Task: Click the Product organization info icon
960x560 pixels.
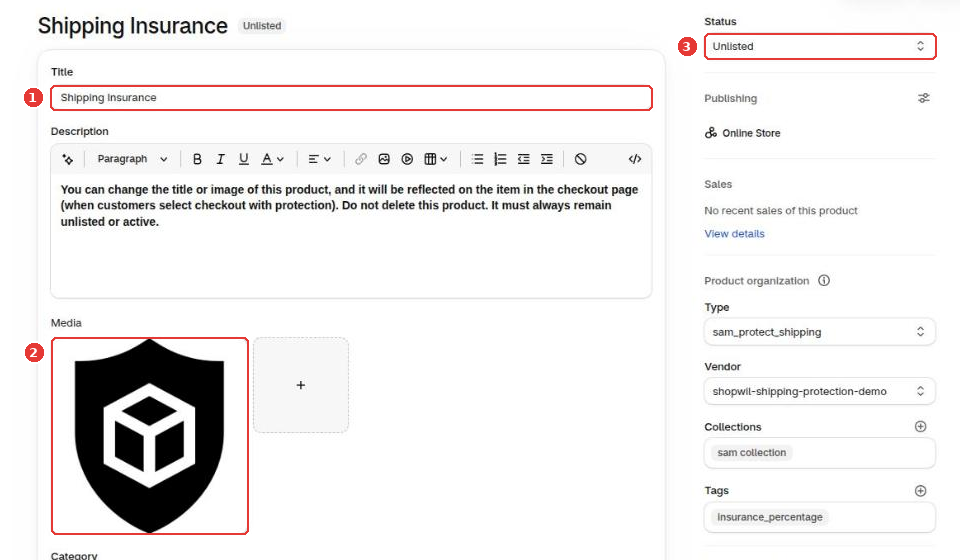Action: [824, 280]
